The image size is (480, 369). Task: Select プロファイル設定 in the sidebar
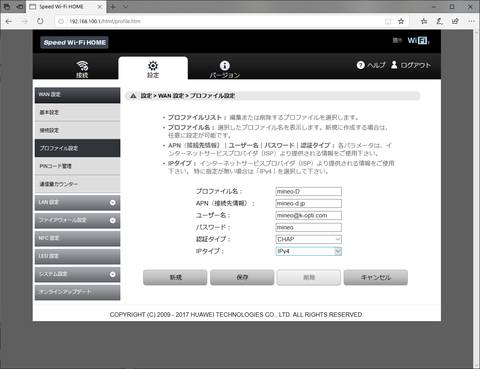click(77, 148)
